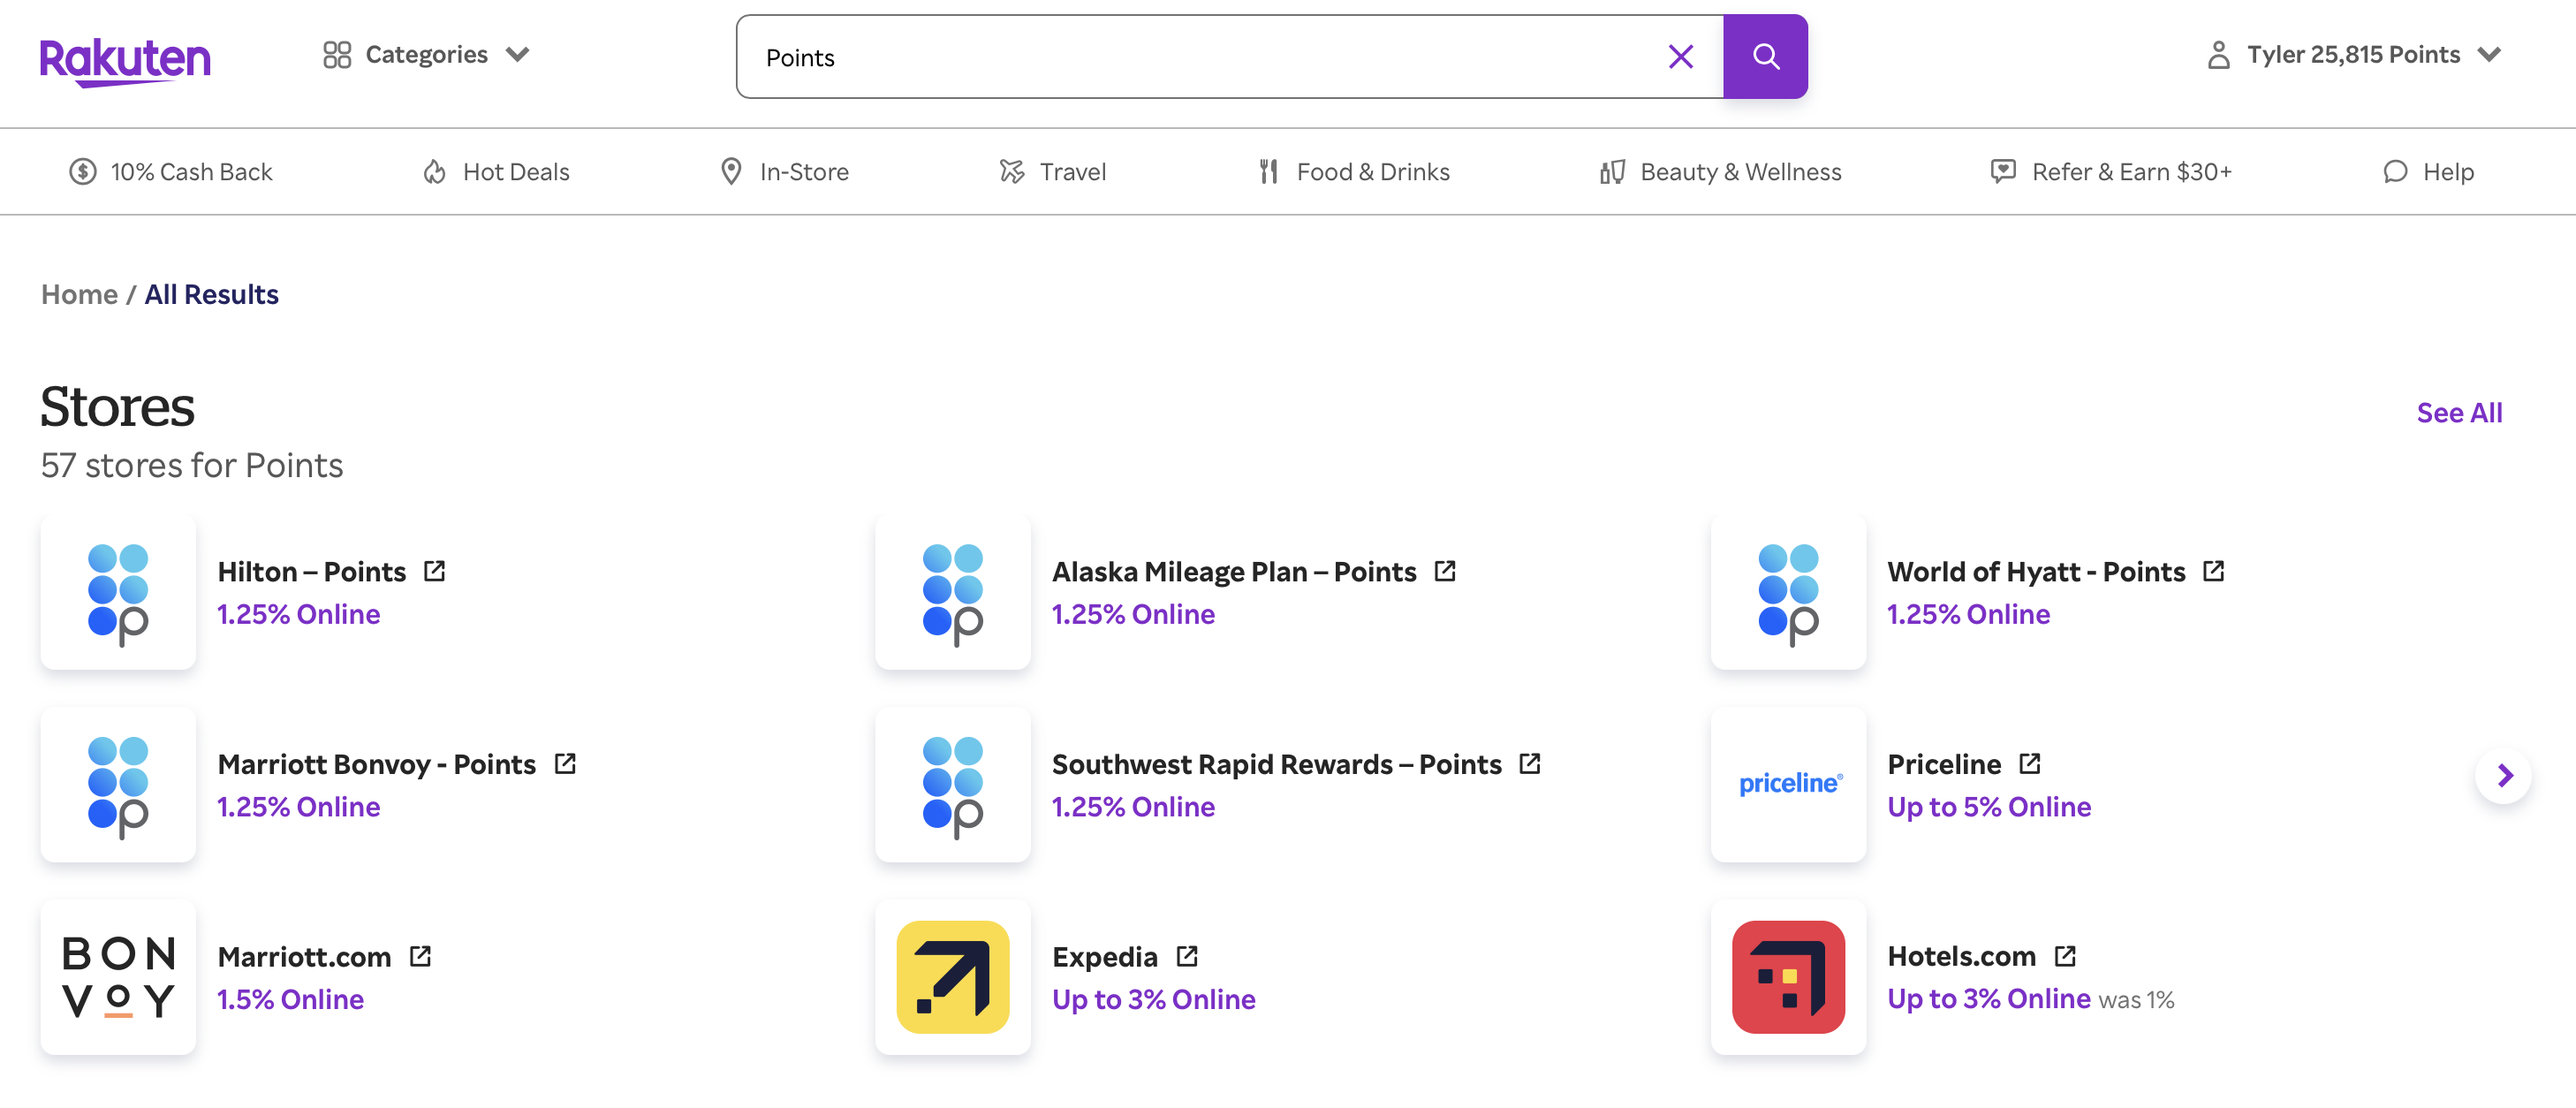Click the Hot Deals flame icon
Viewport: 2576px width, 1108px height.
434,172
